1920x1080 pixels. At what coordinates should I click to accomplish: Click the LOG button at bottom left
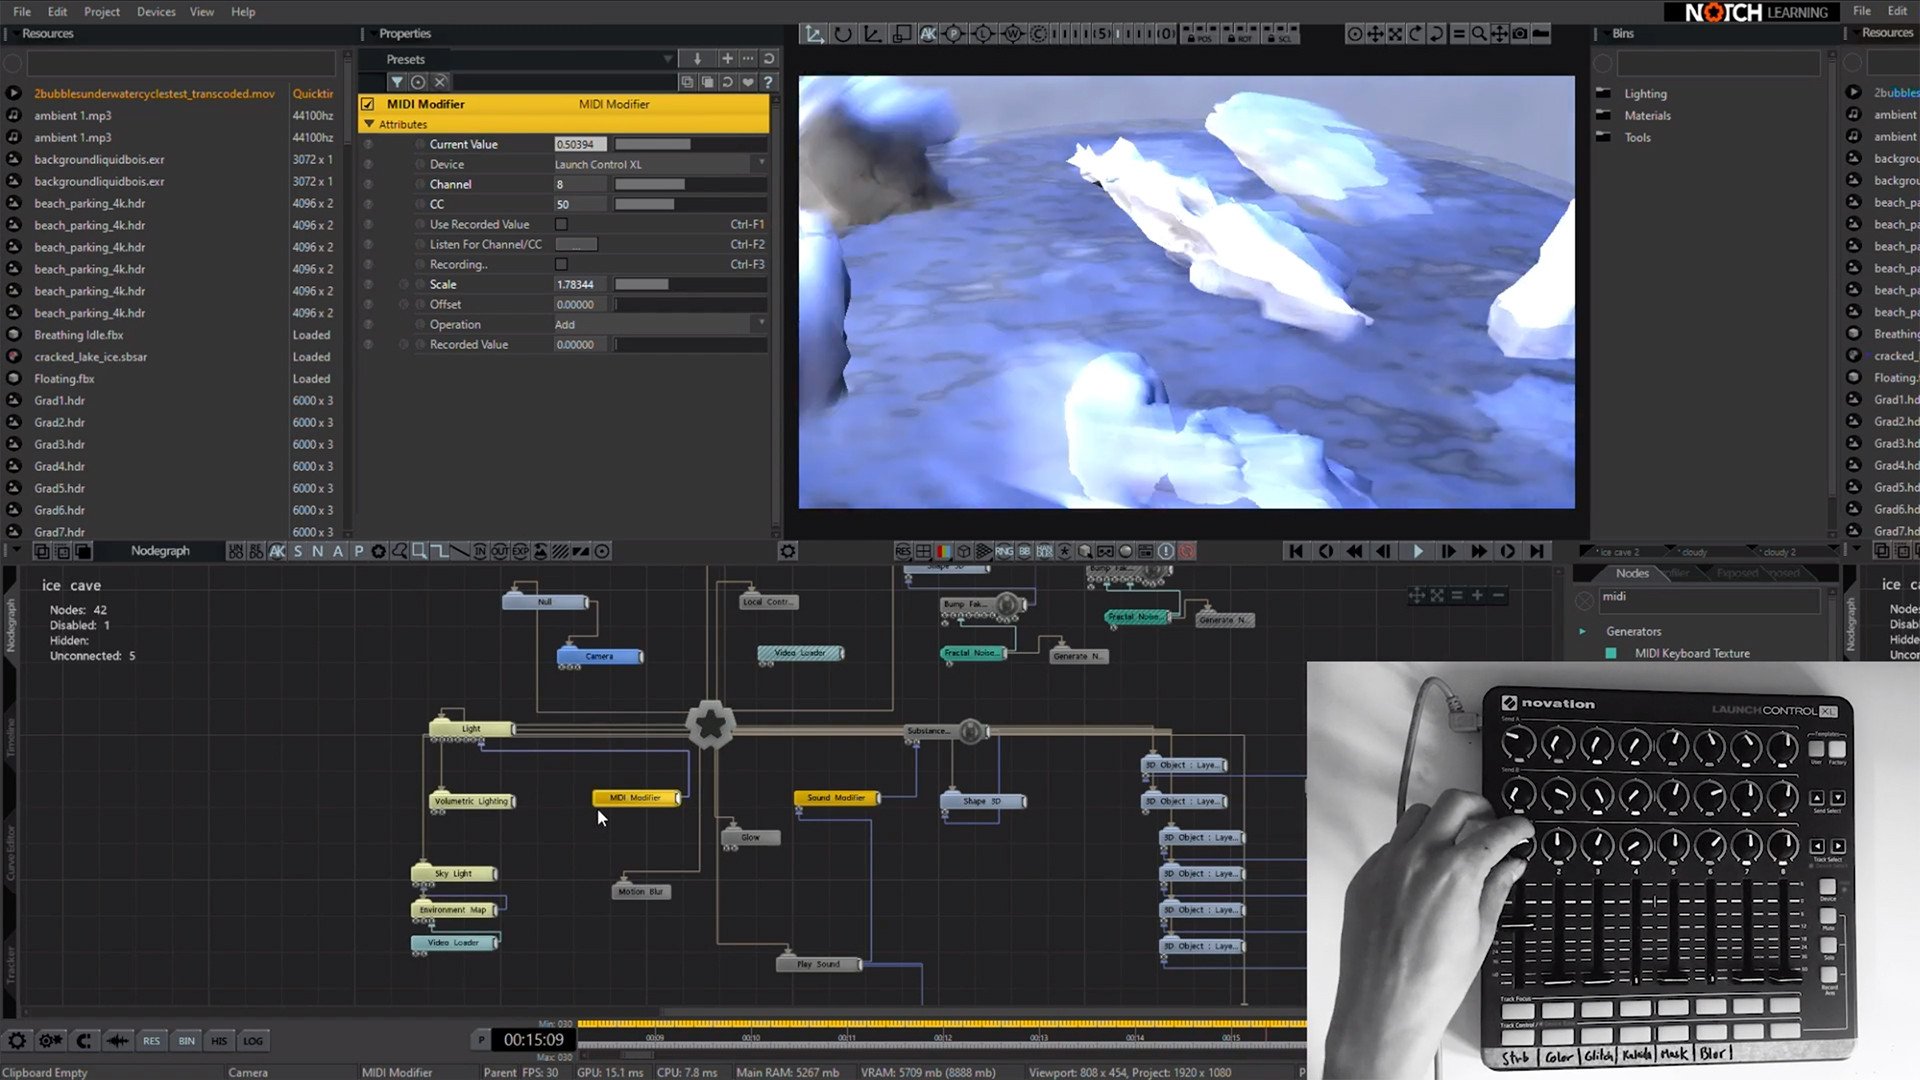point(253,1041)
